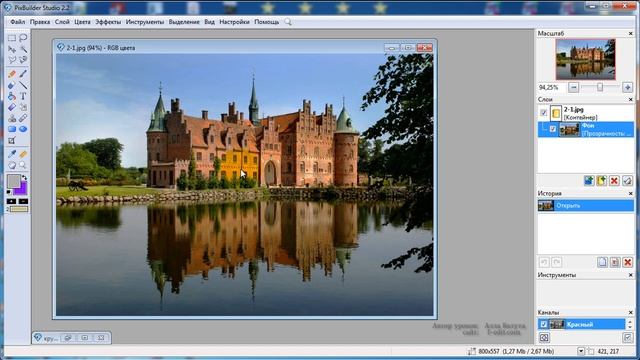Viewport: 640px width, 360px height.
Task: Swap foreground and background colors arrow
Action: [24, 178]
